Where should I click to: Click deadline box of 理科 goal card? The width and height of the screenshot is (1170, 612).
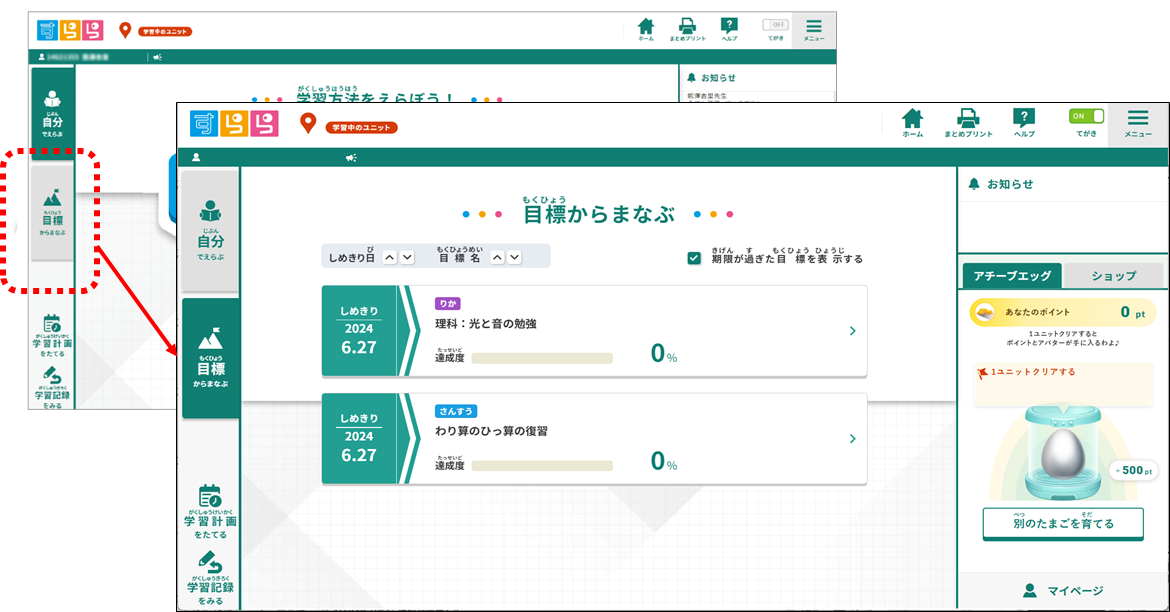pos(359,331)
